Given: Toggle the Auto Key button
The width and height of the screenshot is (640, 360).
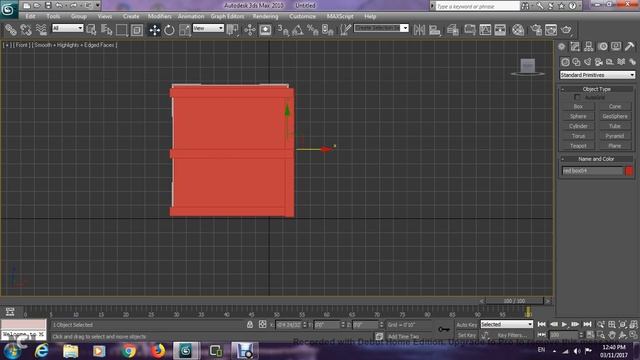Looking at the screenshot, I should pyautogui.click(x=467, y=325).
